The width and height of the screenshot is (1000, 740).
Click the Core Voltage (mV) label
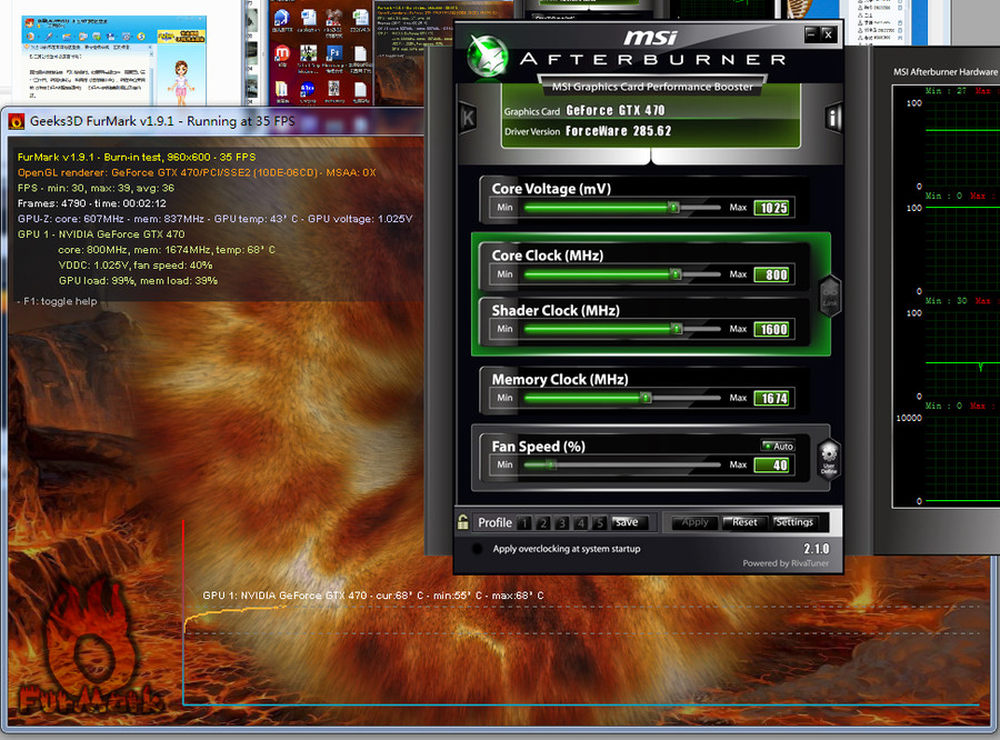click(x=551, y=189)
